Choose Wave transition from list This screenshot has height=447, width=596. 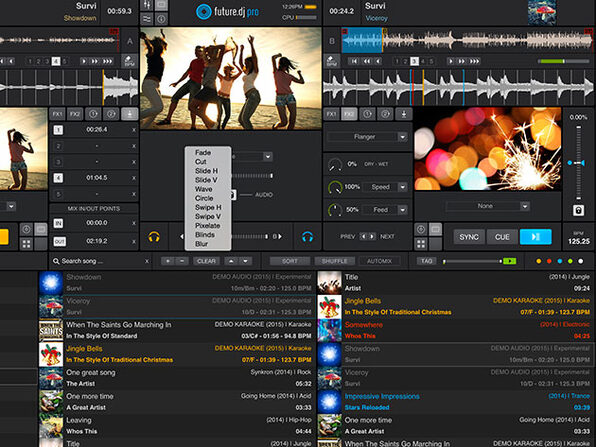click(203, 189)
